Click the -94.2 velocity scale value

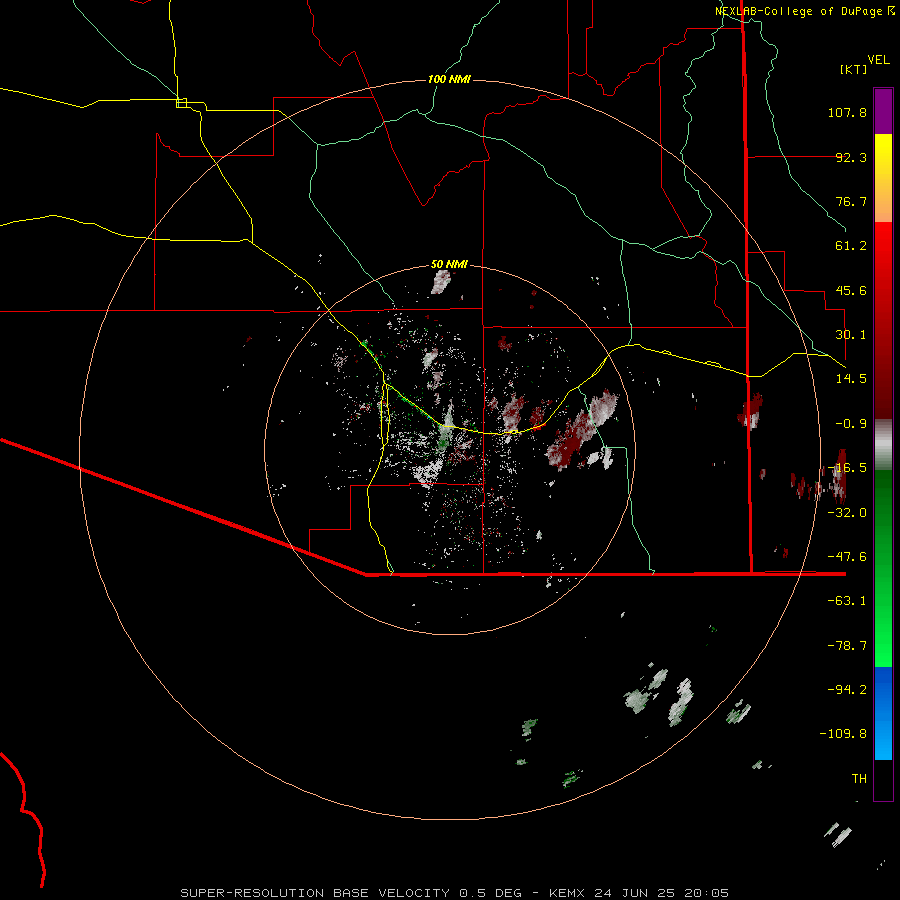tap(847, 690)
